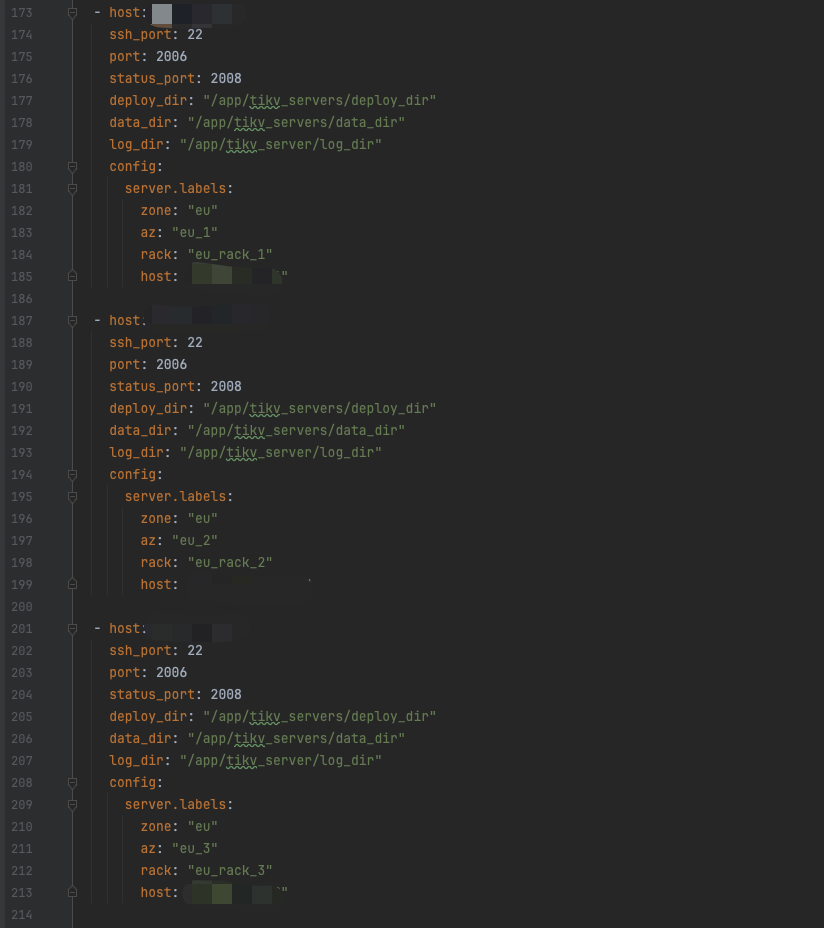Image resolution: width=824 pixels, height=928 pixels.
Task: Fold the config section on line 194
Action: tap(72, 475)
